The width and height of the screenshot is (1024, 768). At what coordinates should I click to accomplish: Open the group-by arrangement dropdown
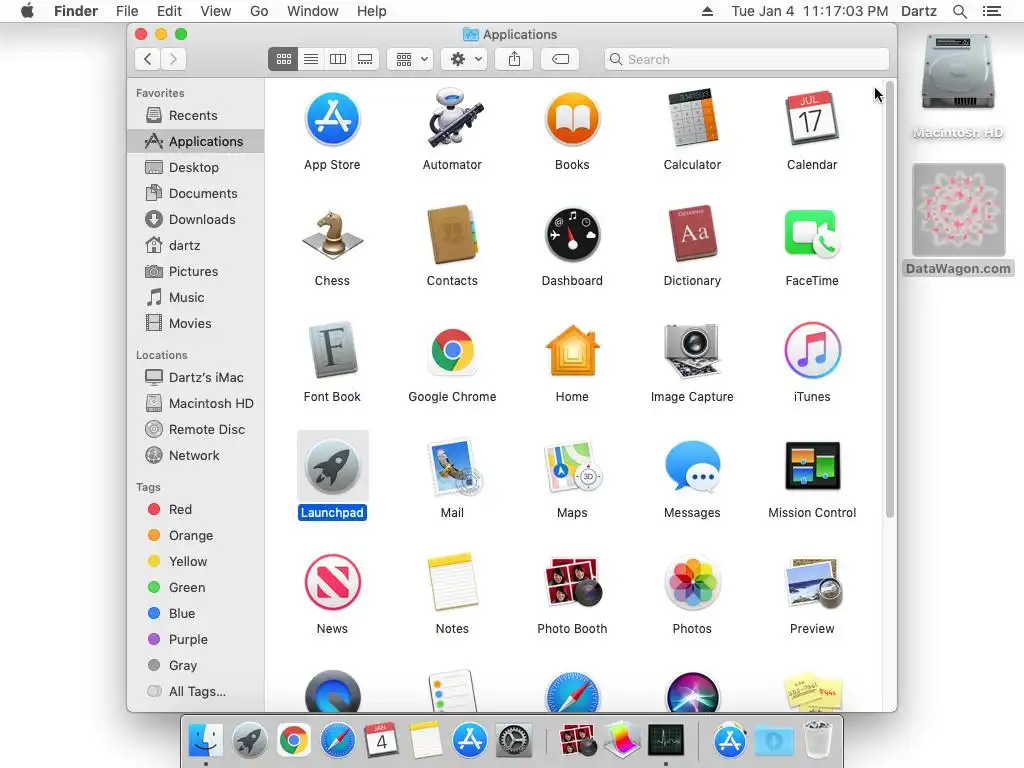pyautogui.click(x=410, y=59)
